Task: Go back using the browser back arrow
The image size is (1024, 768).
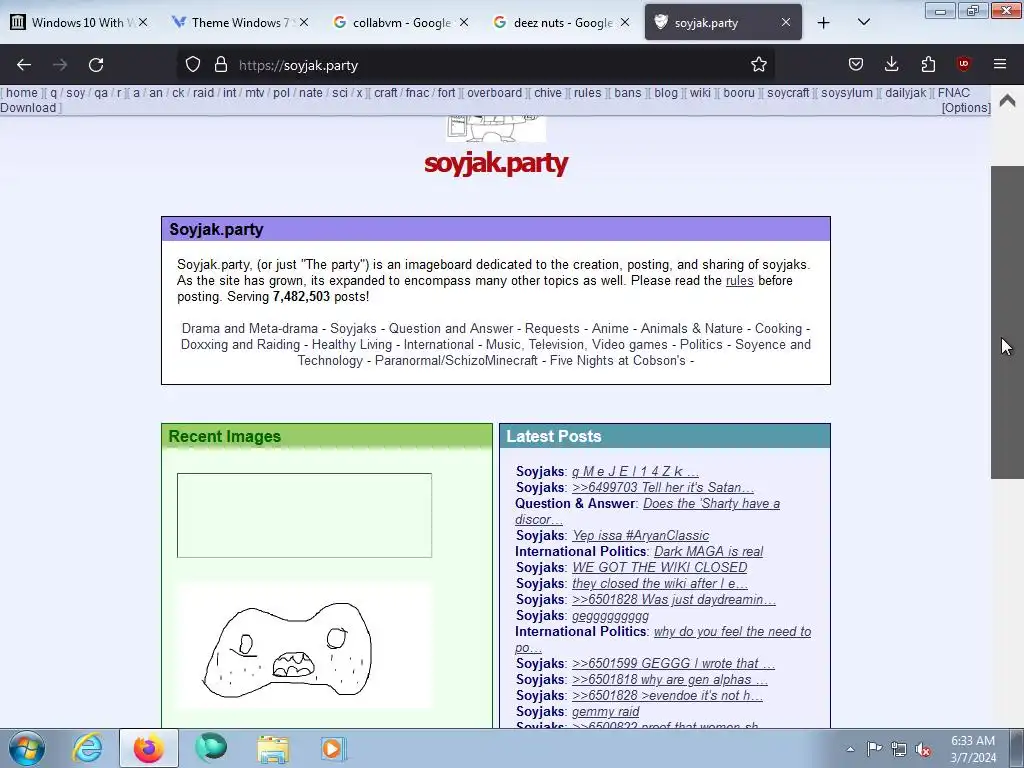Action: click(24, 65)
